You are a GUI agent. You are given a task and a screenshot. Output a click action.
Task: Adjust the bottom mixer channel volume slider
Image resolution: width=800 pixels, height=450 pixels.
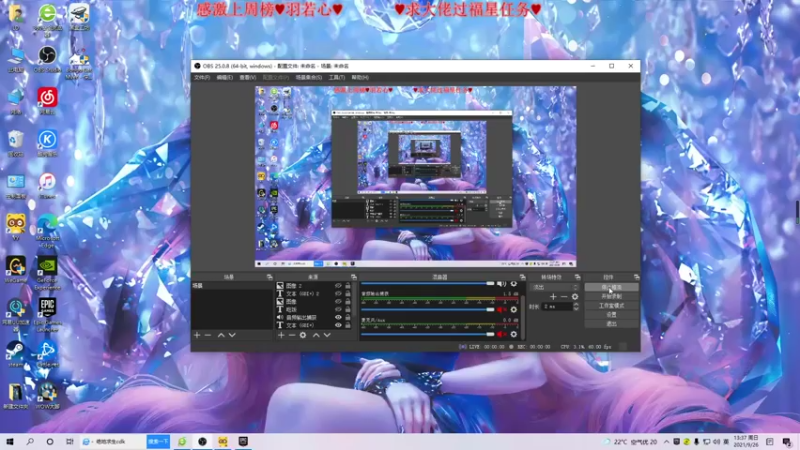[x=428, y=334]
